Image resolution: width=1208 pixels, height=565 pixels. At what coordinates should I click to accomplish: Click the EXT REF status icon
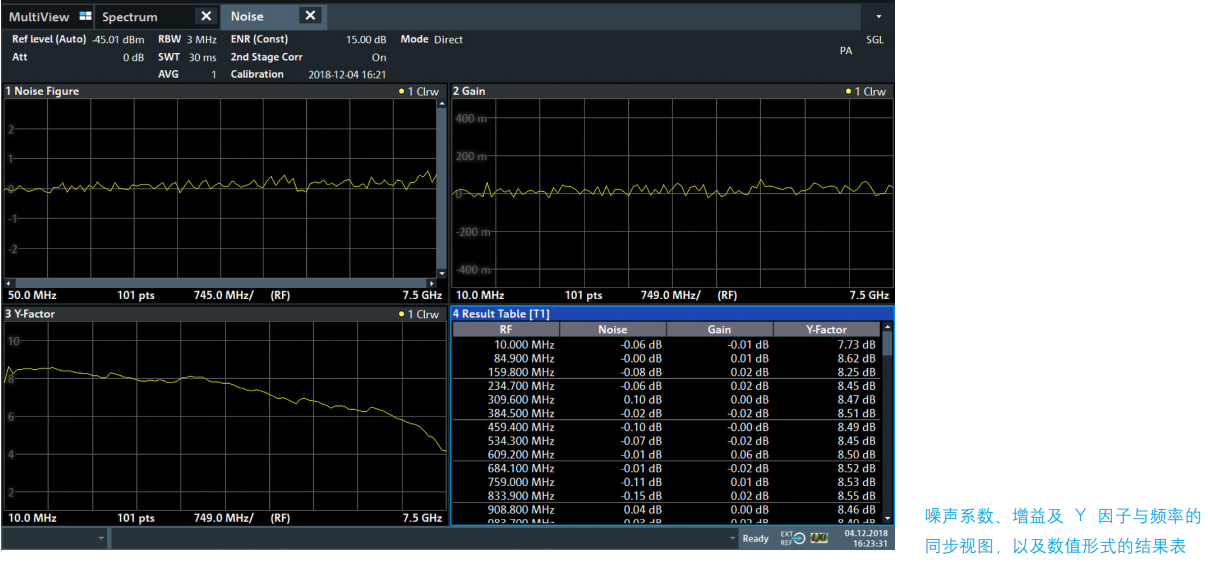point(792,538)
